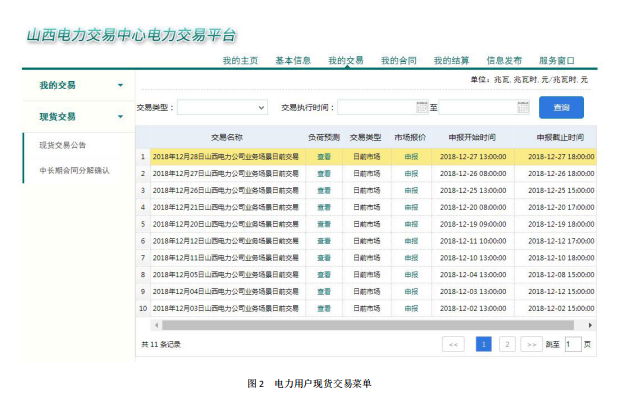Click the next page double-arrow button
This screenshot has height=409, width=639.
pos(531,344)
